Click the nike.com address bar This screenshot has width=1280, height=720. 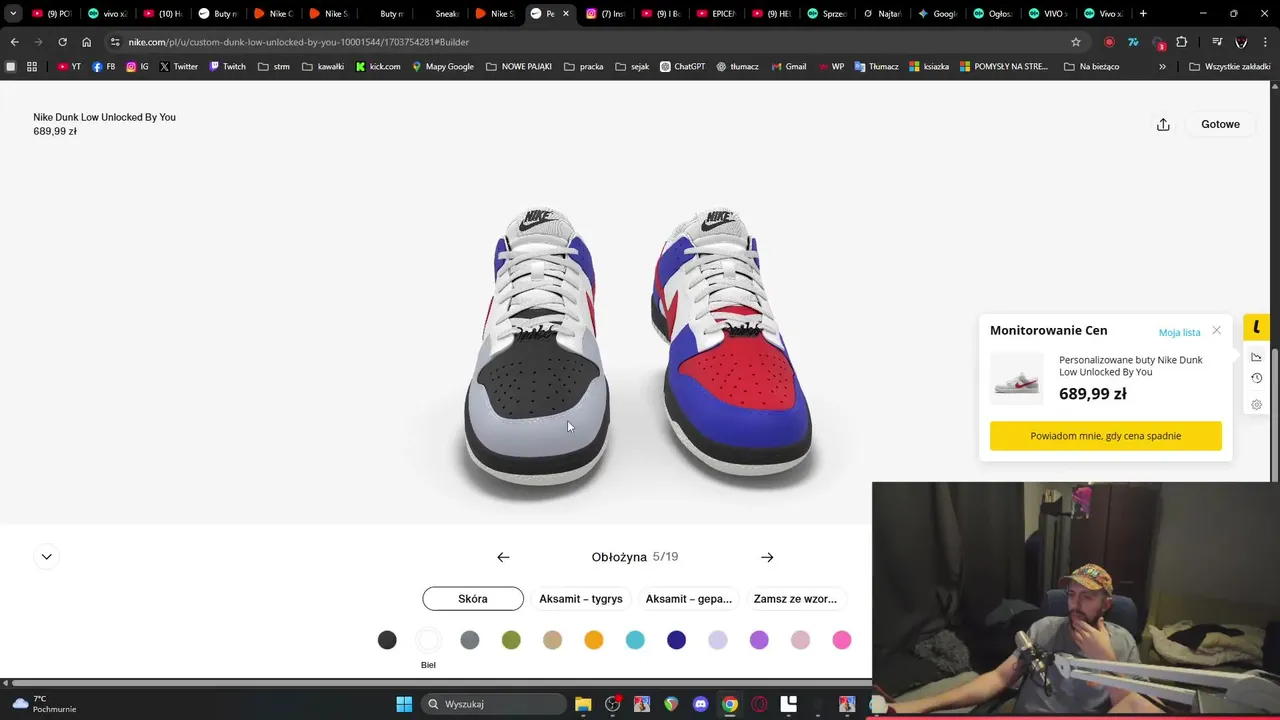coord(590,42)
